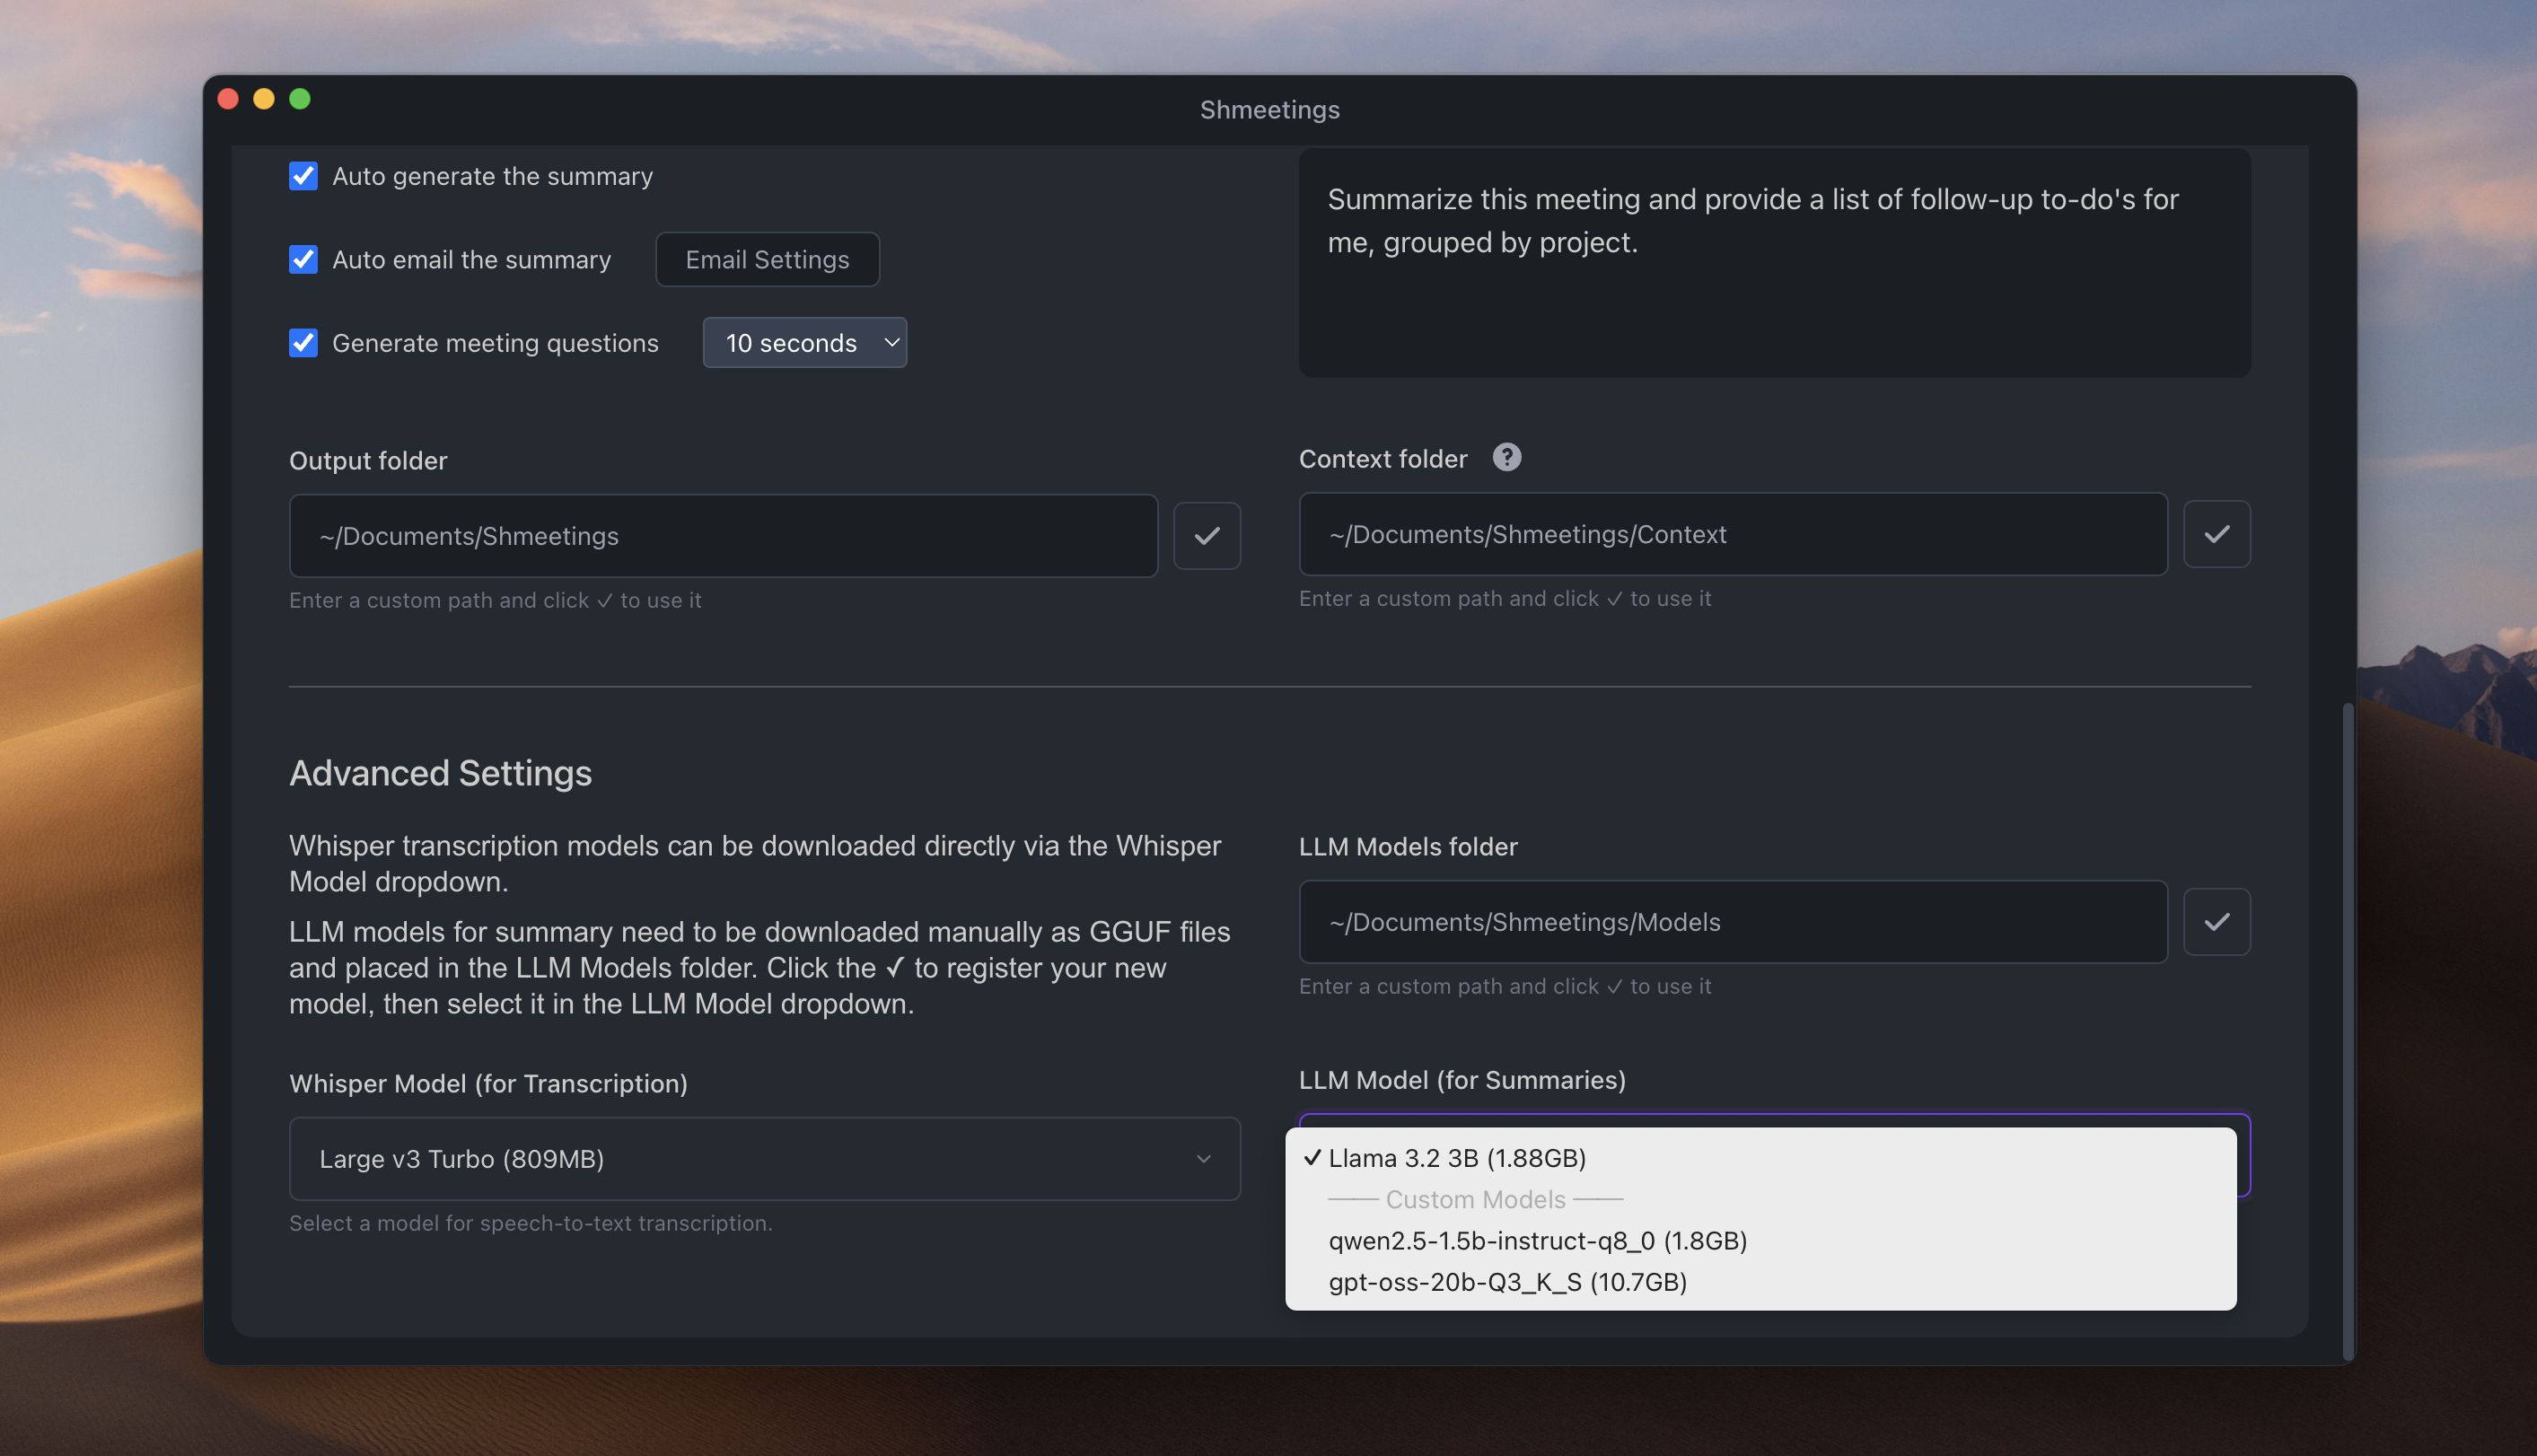2537x1456 pixels.
Task: Open the Context folder help tooltip
Action: (x=1506, y=457)
